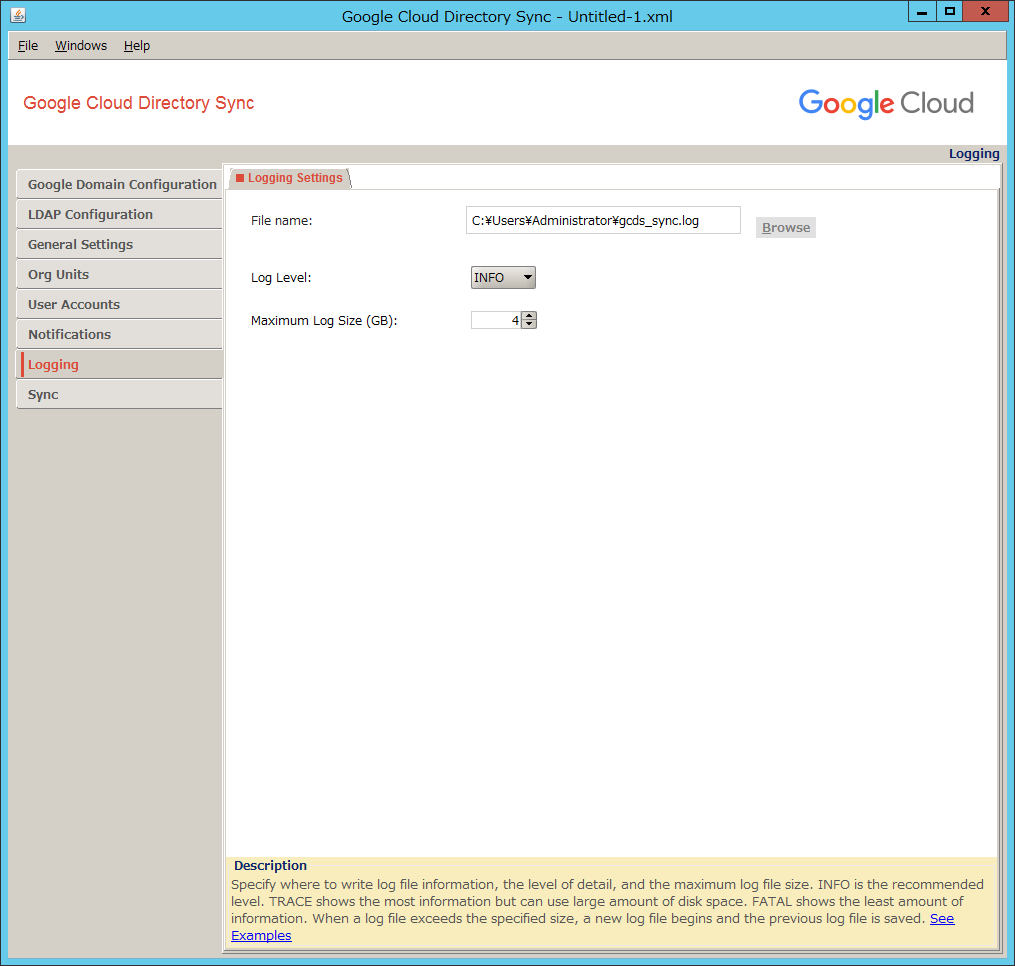This screenshot has height=966, width=1015.
Task: Close the Directory Sync window
Action: [985, 12]
